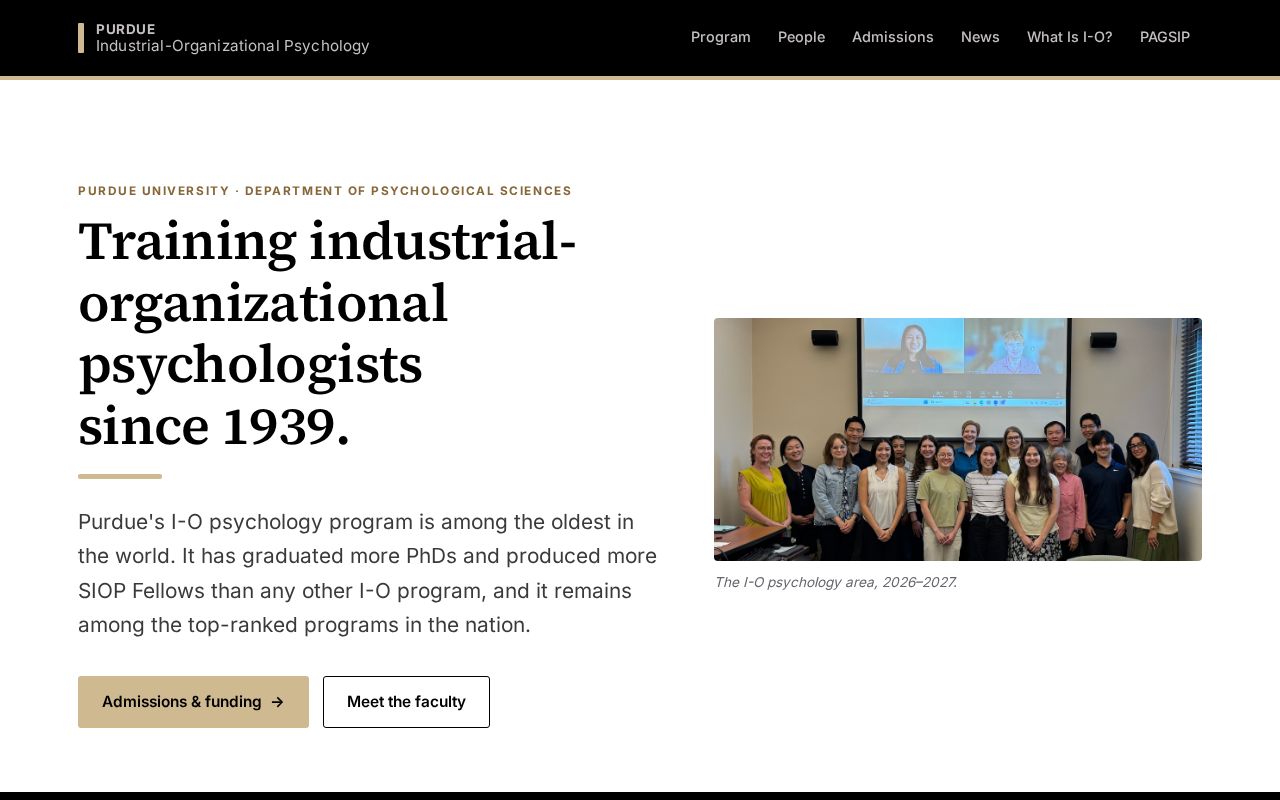Go to the People page
Image resolution: width=1280 pixels, height=800 pixels.
(801, 37)
